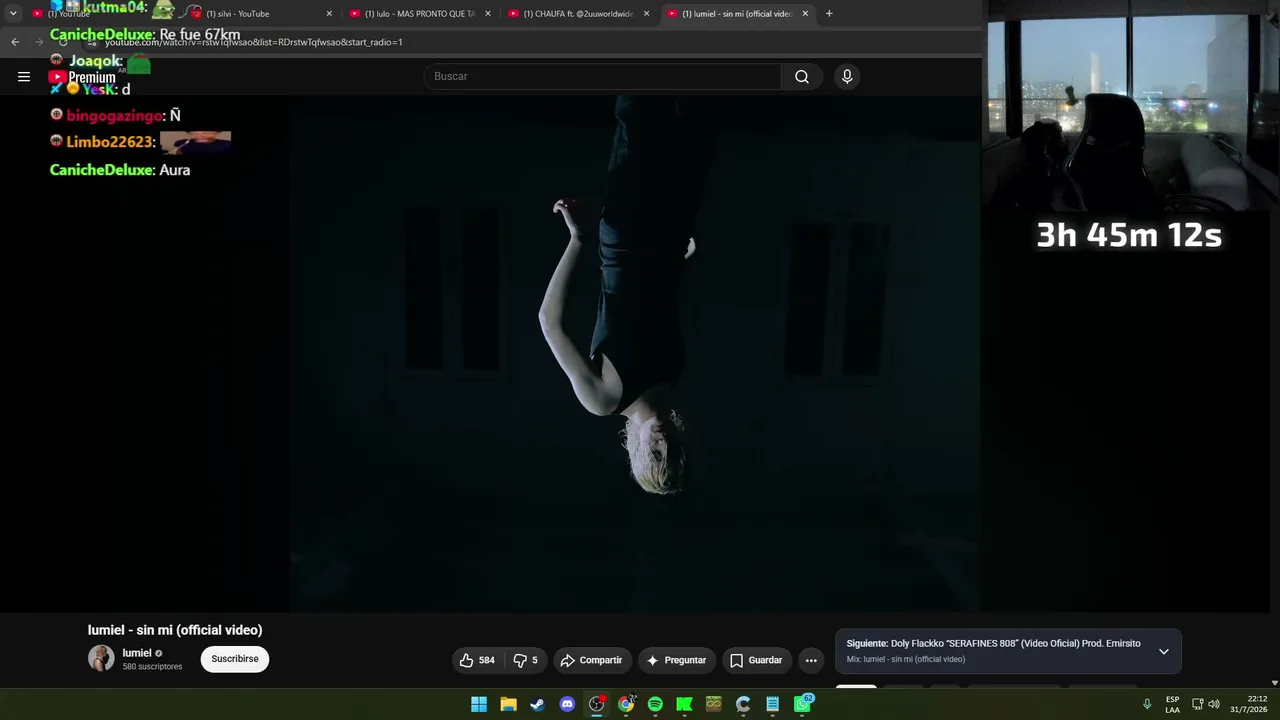Open WhatsApp from the taskbar
The image size is (1280, 720).
tap(803, 704)
